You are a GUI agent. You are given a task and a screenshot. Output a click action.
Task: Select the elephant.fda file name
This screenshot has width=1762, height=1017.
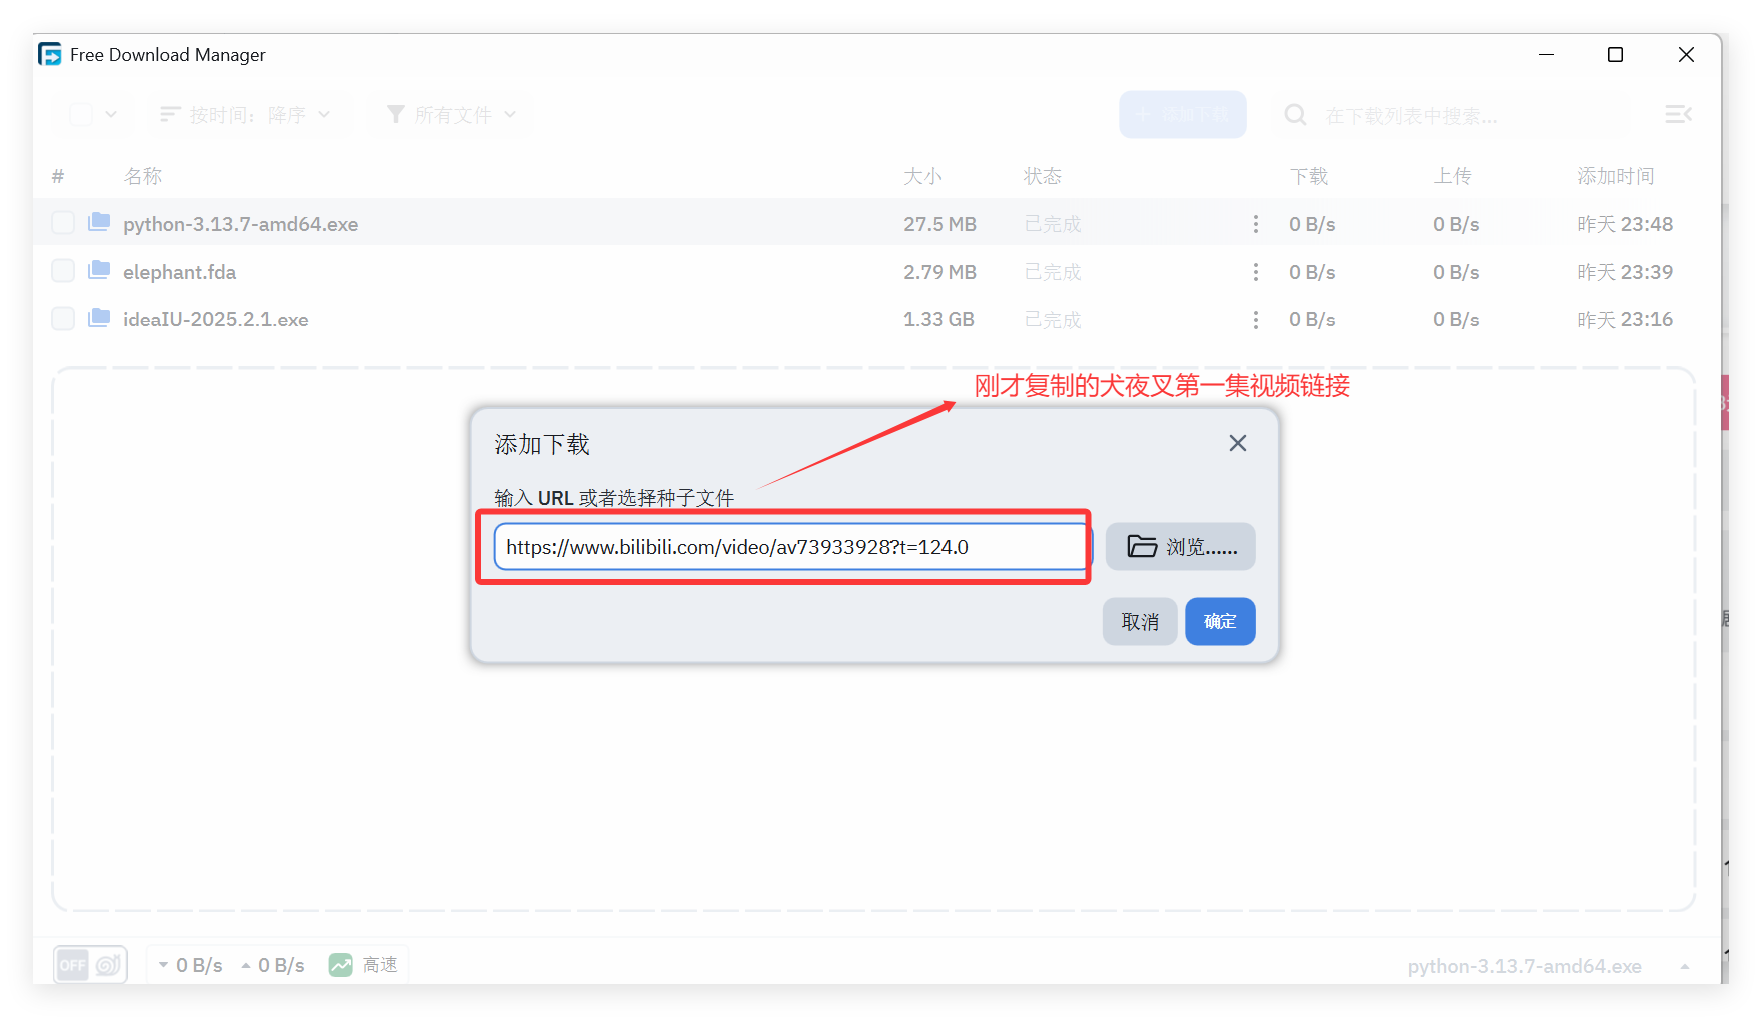(180, 272)
